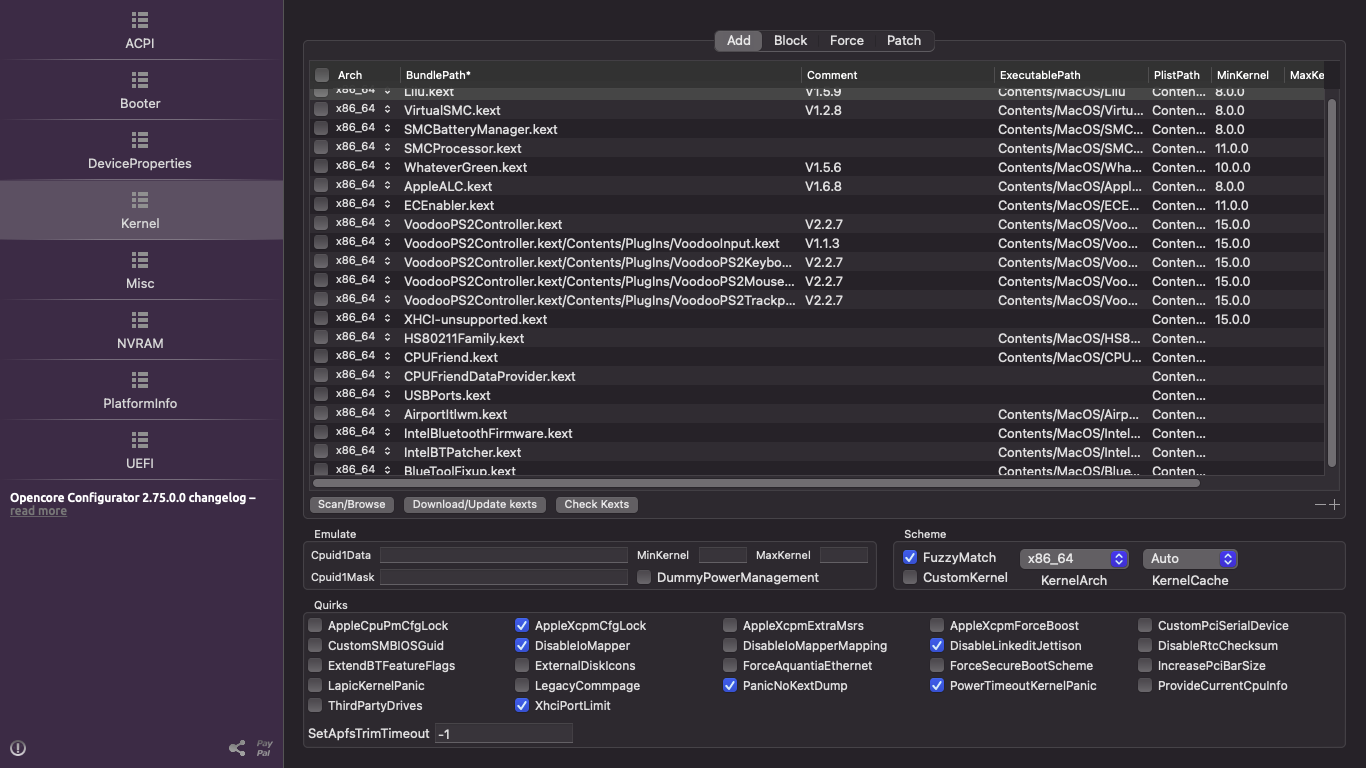The height and width of the screenshot is (768, 1366).
Task: Open the UEFI section
Action: (x=140, y=450)
